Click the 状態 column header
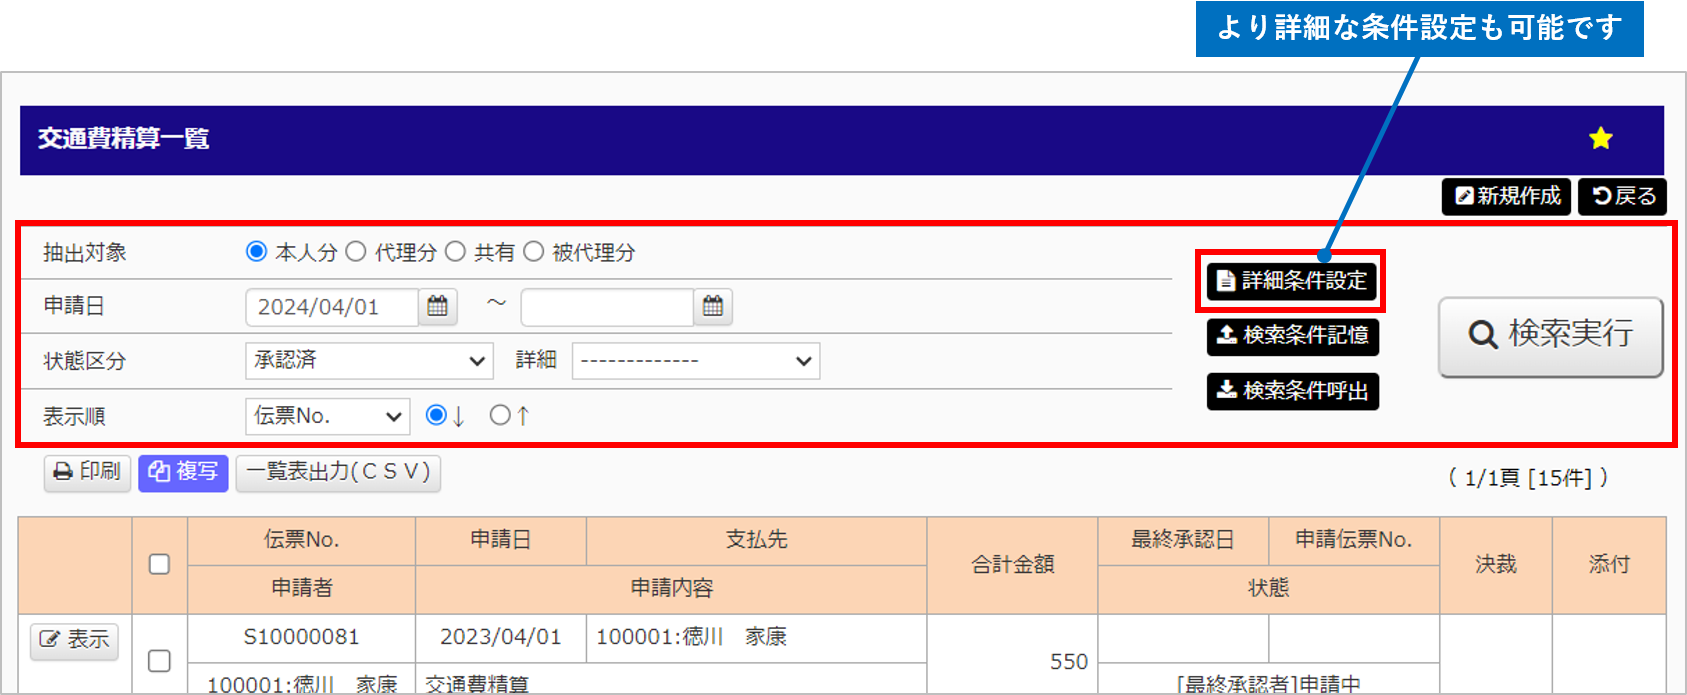 (x=1268, y=589)
